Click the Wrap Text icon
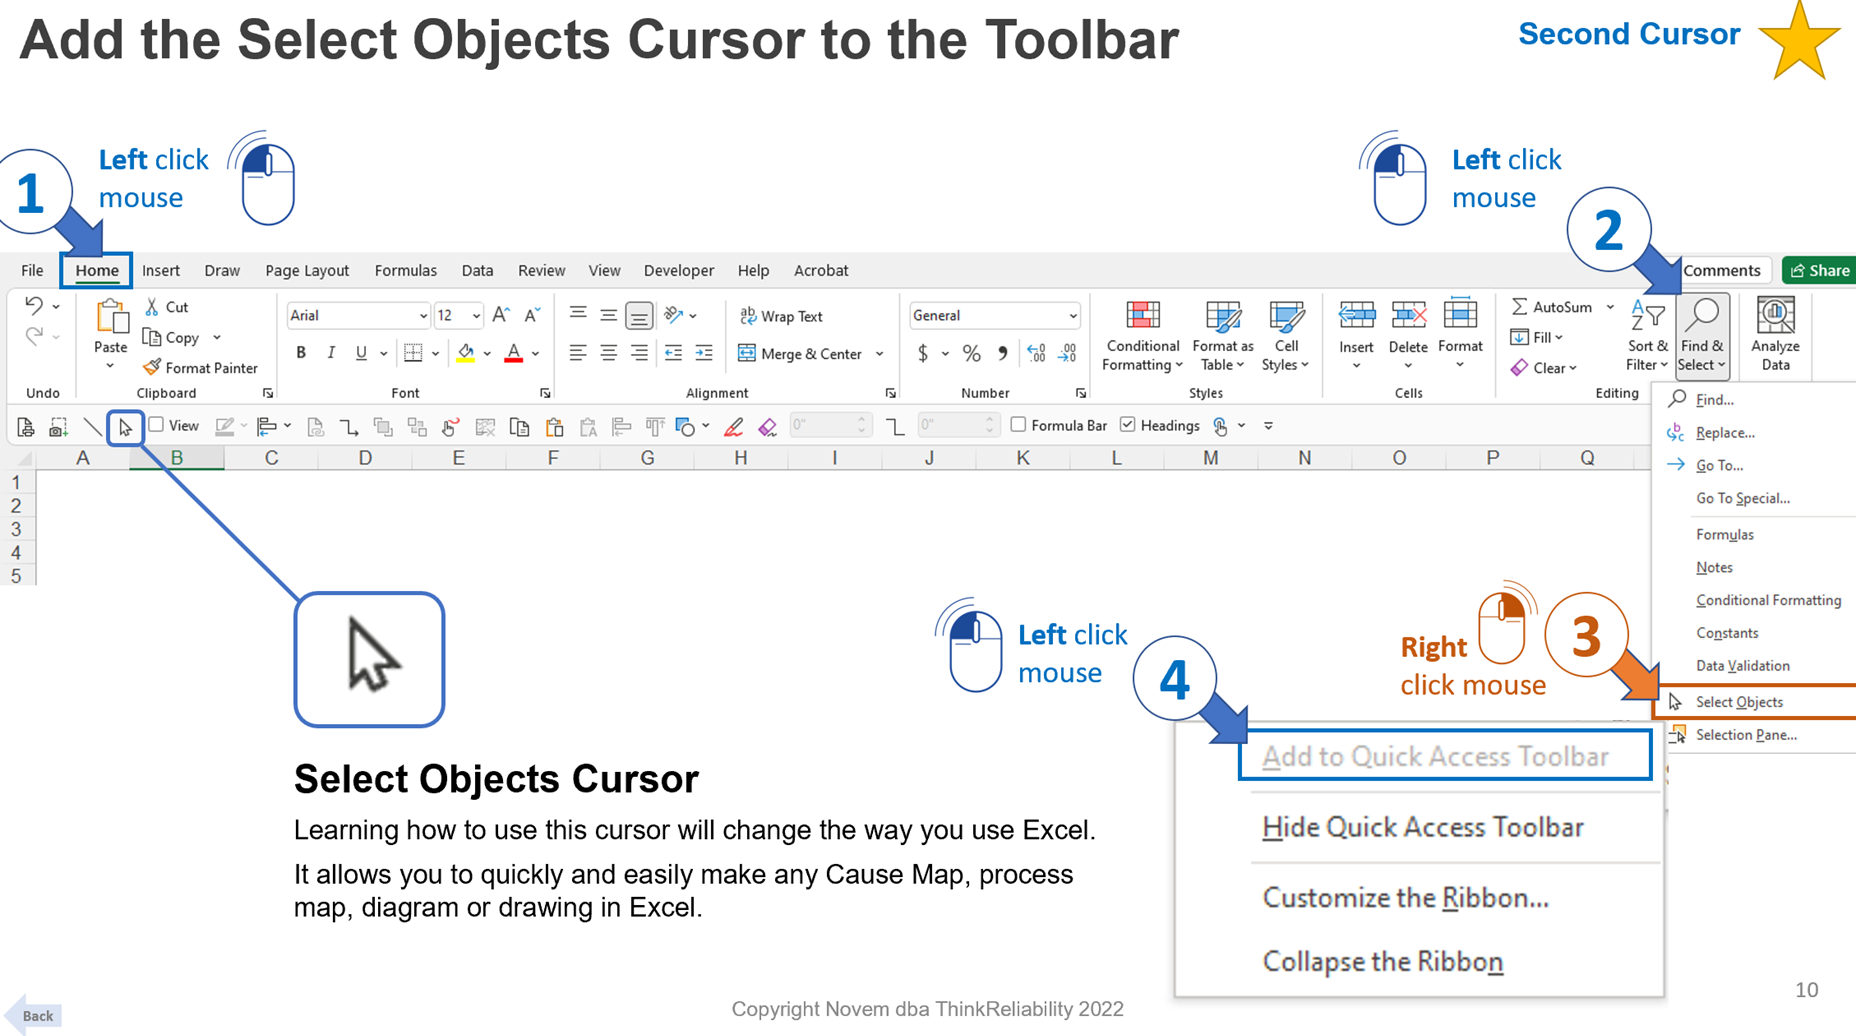The image size is (1856, 1036). tap(747, 316)
